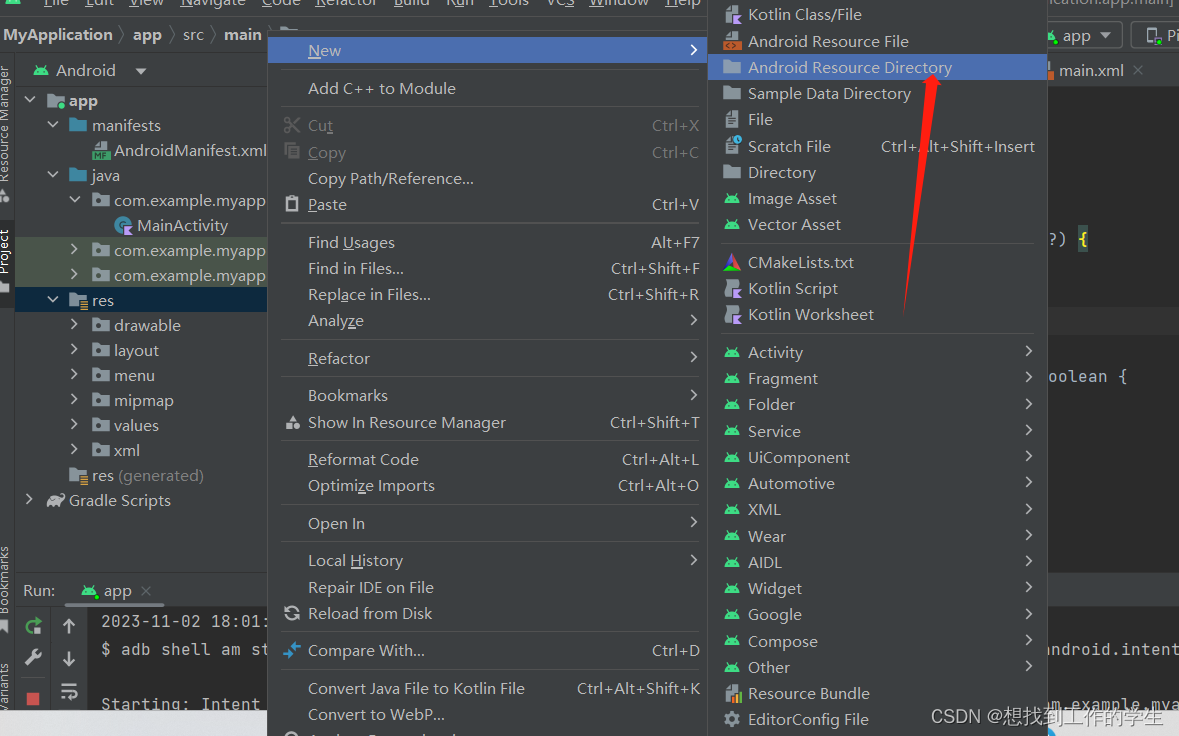Toggle the soft-wrap icon in Run panel
The image size is (1179, 736).
tap(68, 692)
